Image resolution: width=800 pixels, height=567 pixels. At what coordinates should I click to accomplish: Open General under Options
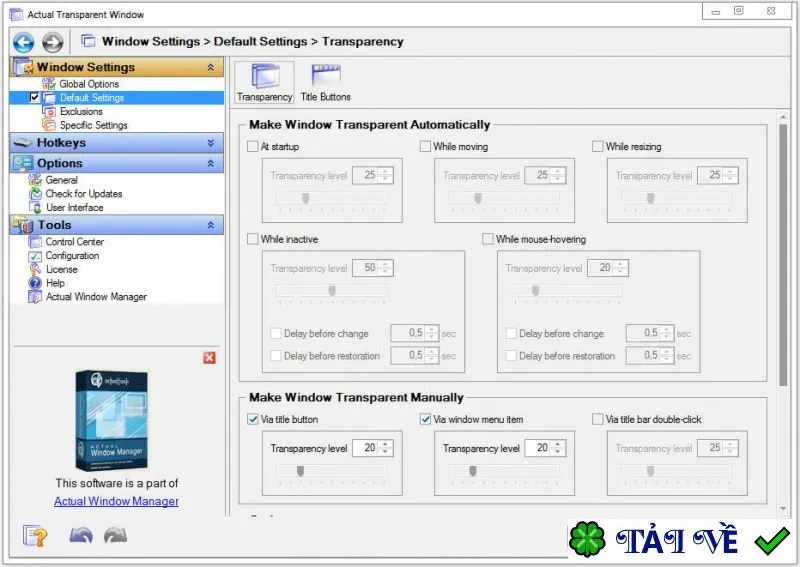pyautogui.click(x=61, y=180)
